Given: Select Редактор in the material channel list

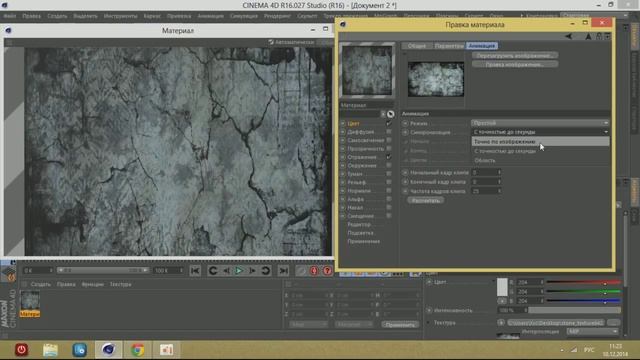Looking at the screenshot, I should [359, 224].
